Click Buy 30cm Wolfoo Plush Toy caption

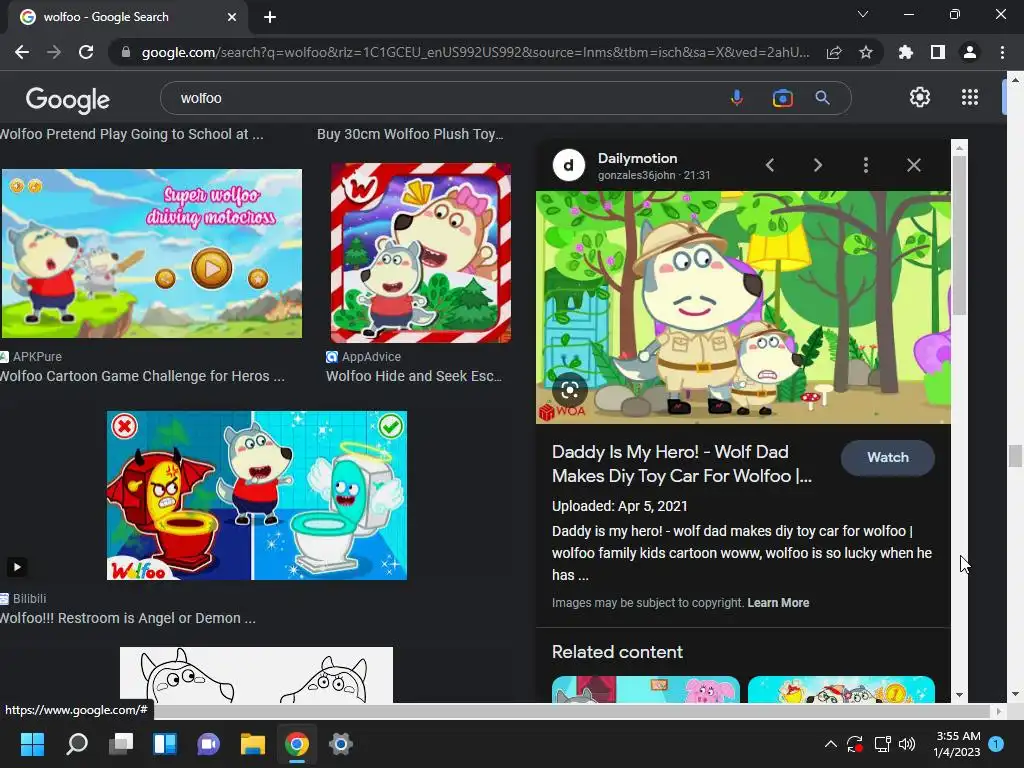410,134
